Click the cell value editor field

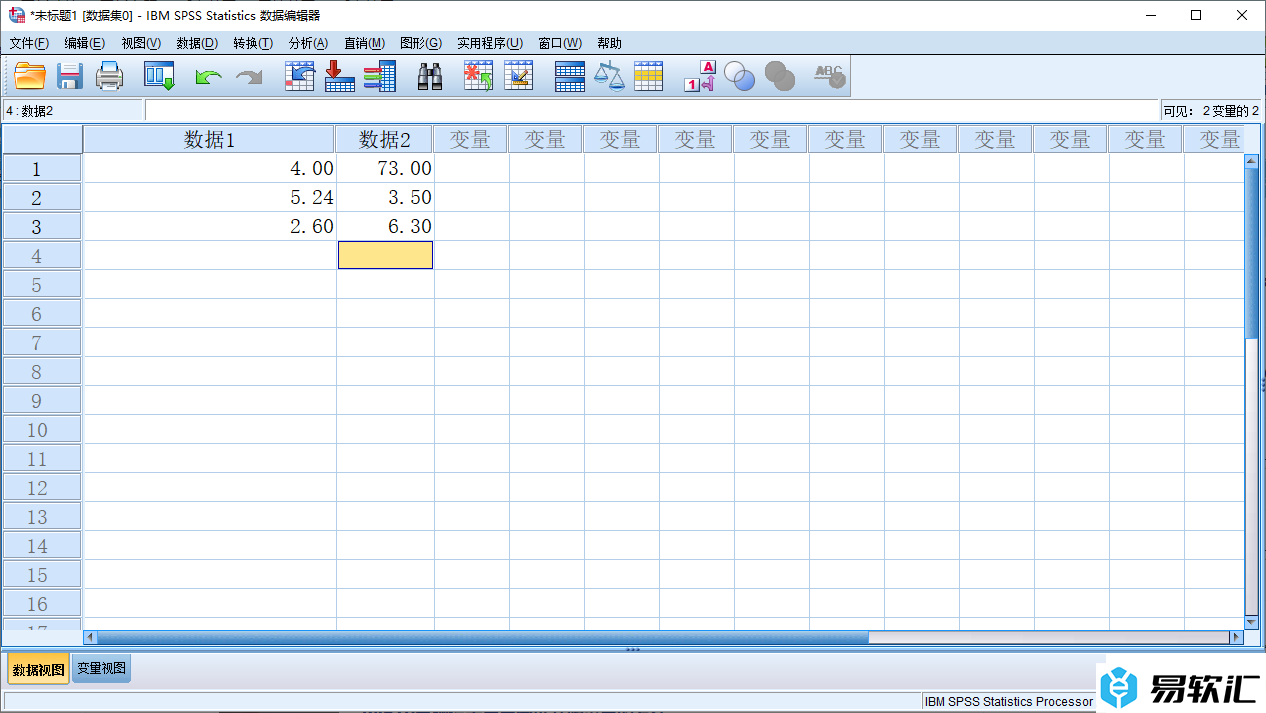651,110
